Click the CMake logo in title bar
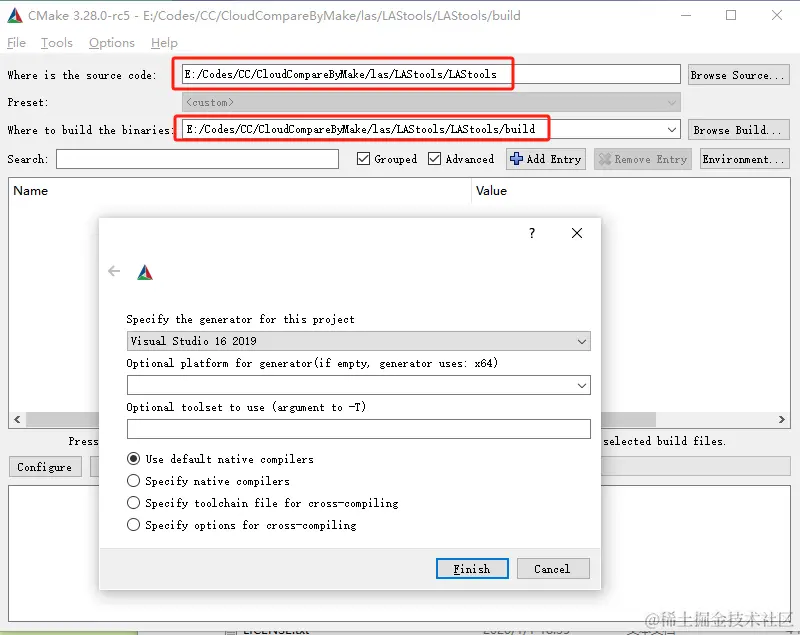 click(x=15, y=15)
